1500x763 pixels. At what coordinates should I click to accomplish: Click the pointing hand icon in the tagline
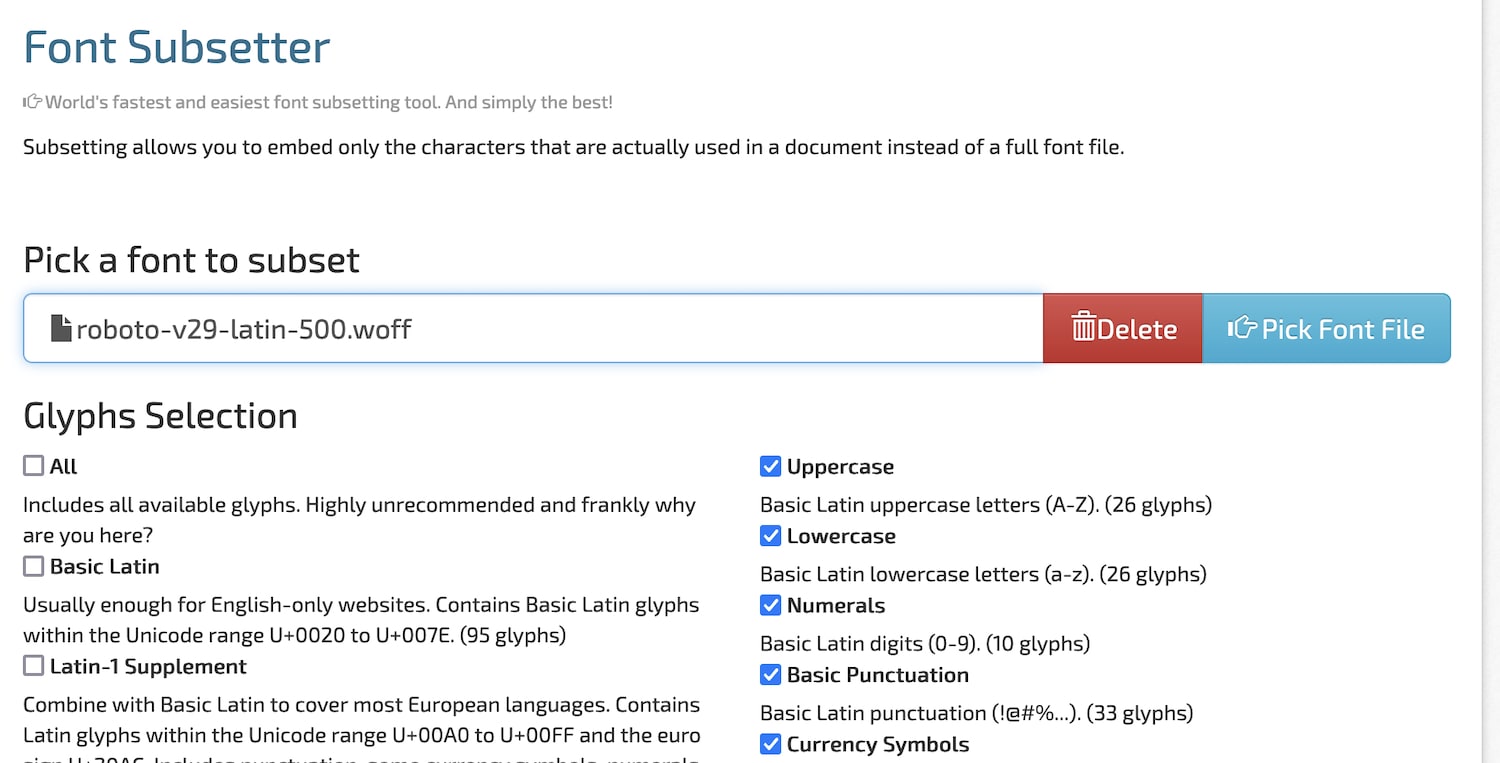tap(33, 102)
